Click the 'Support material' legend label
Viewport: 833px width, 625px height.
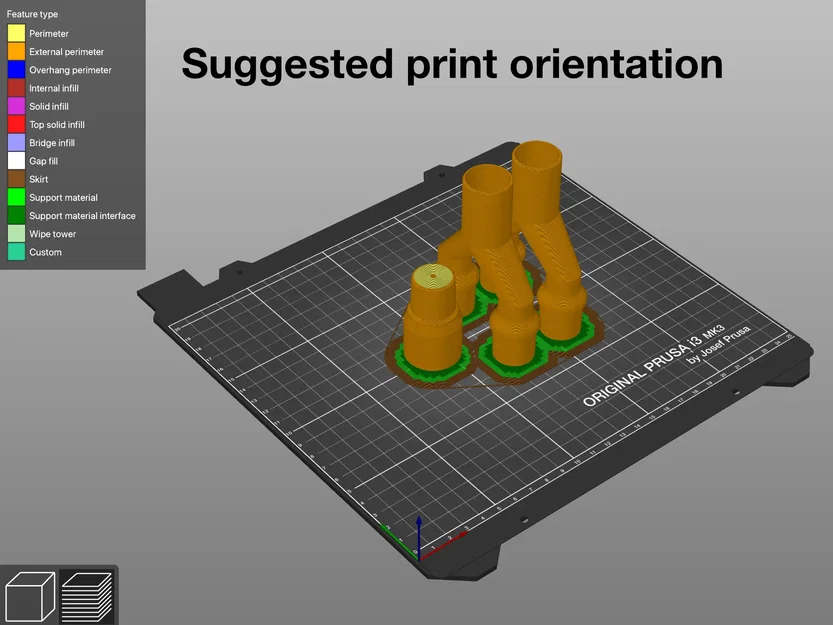click(63, 198)
